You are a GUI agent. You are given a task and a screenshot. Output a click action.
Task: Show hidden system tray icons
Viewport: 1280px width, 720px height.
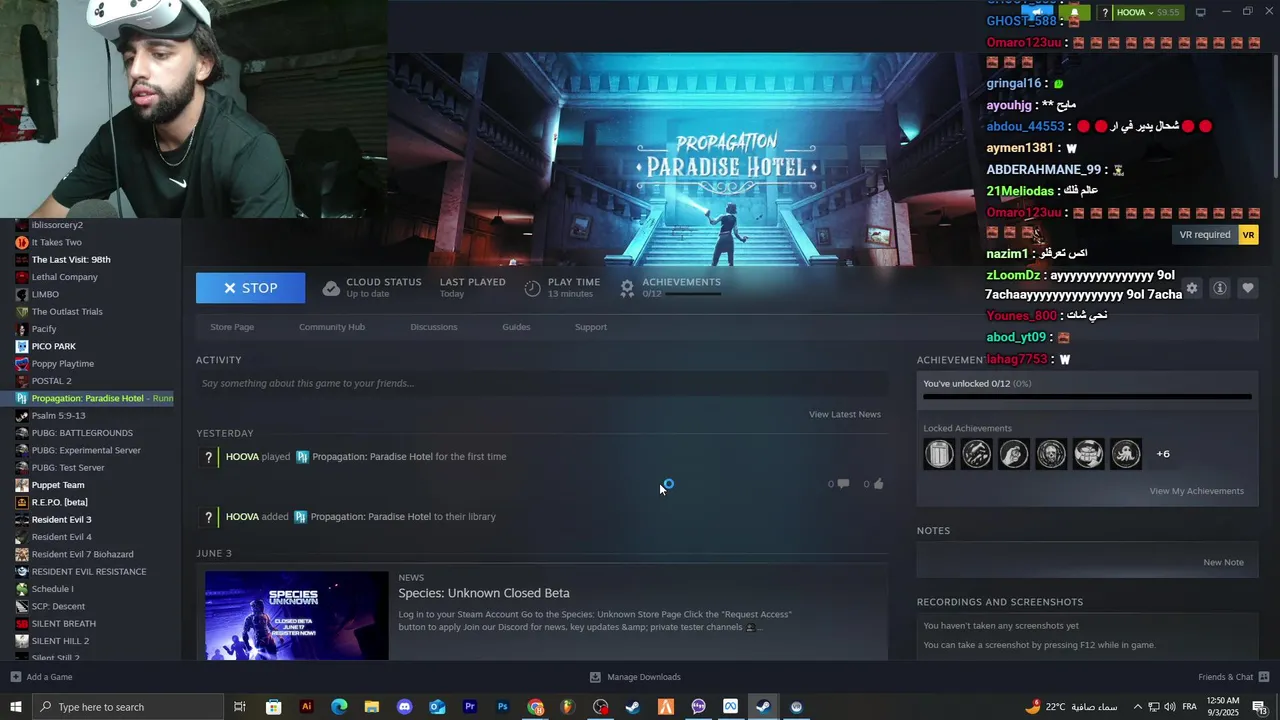coord(1137,707)
